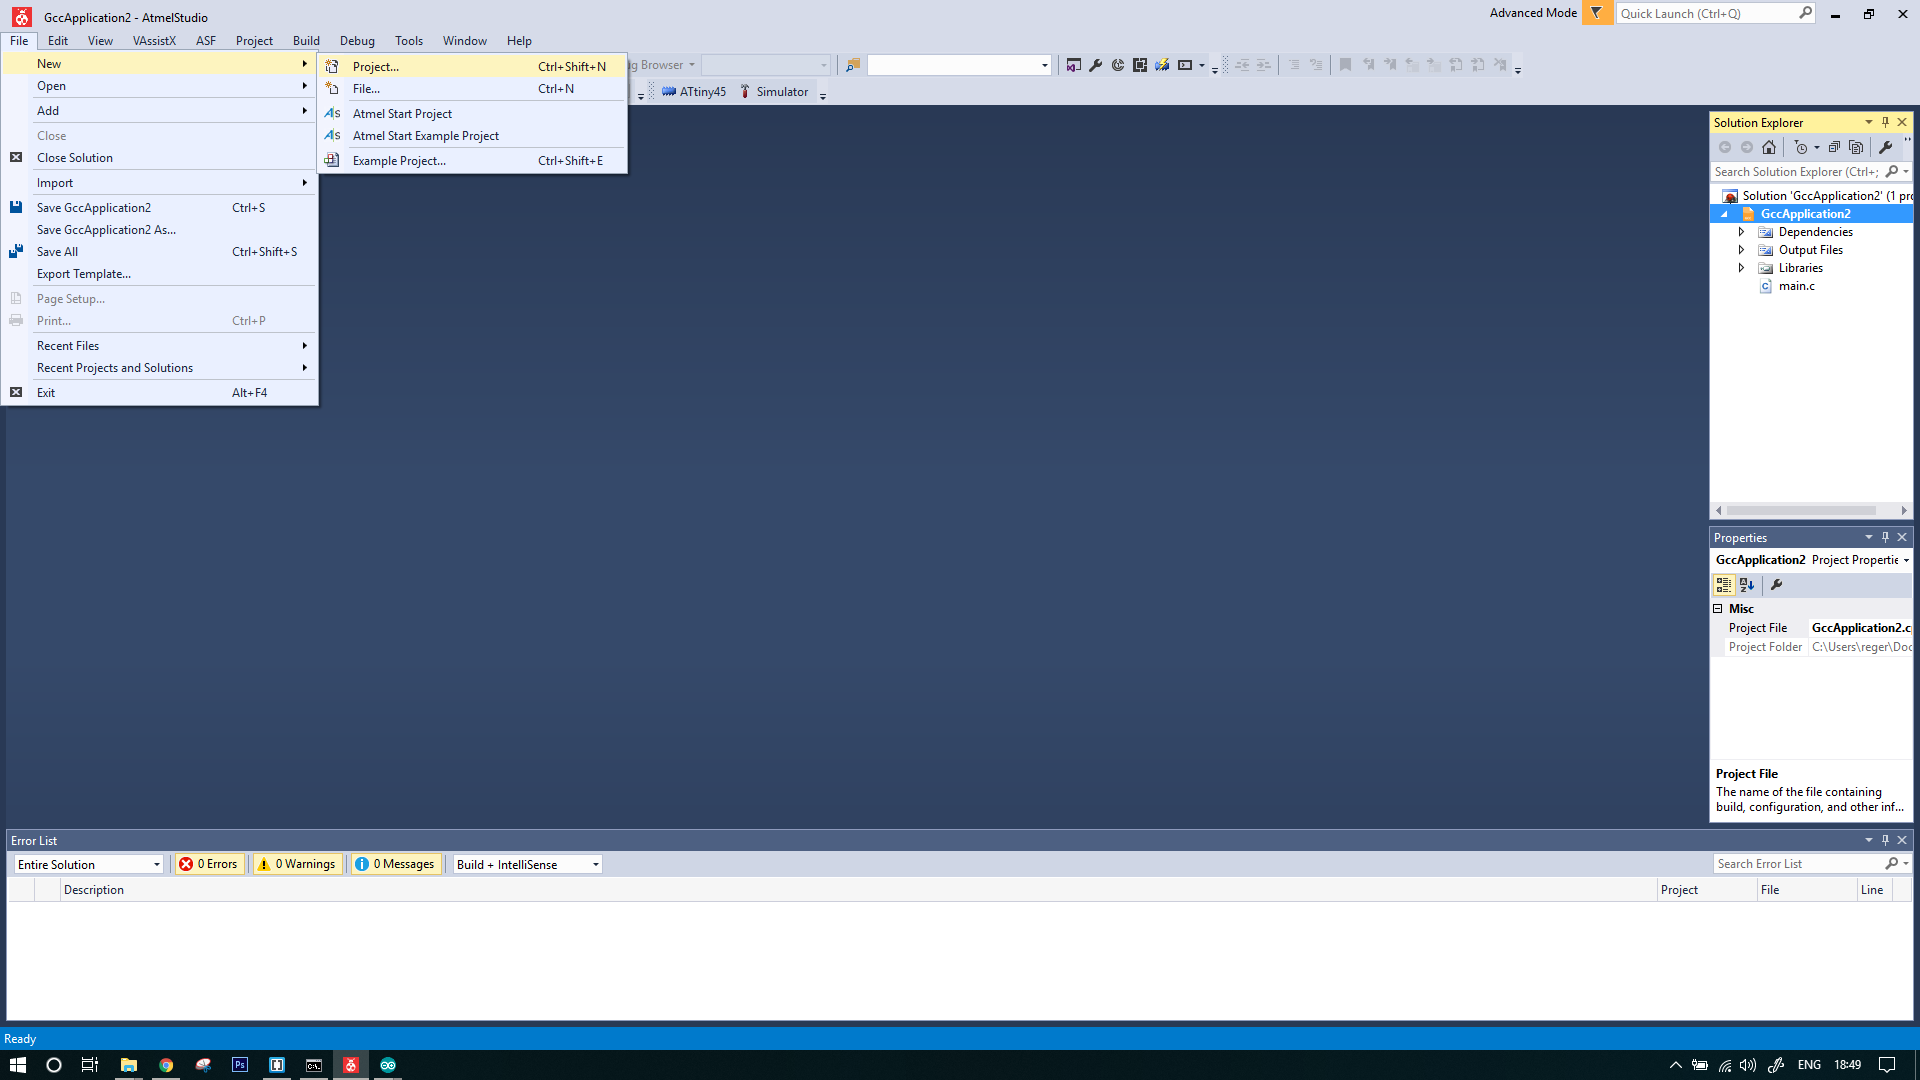Open Photoshop from the taskbar
The width and height of the screenshot is (1920, 1080).
click(x=240, y=1065)
